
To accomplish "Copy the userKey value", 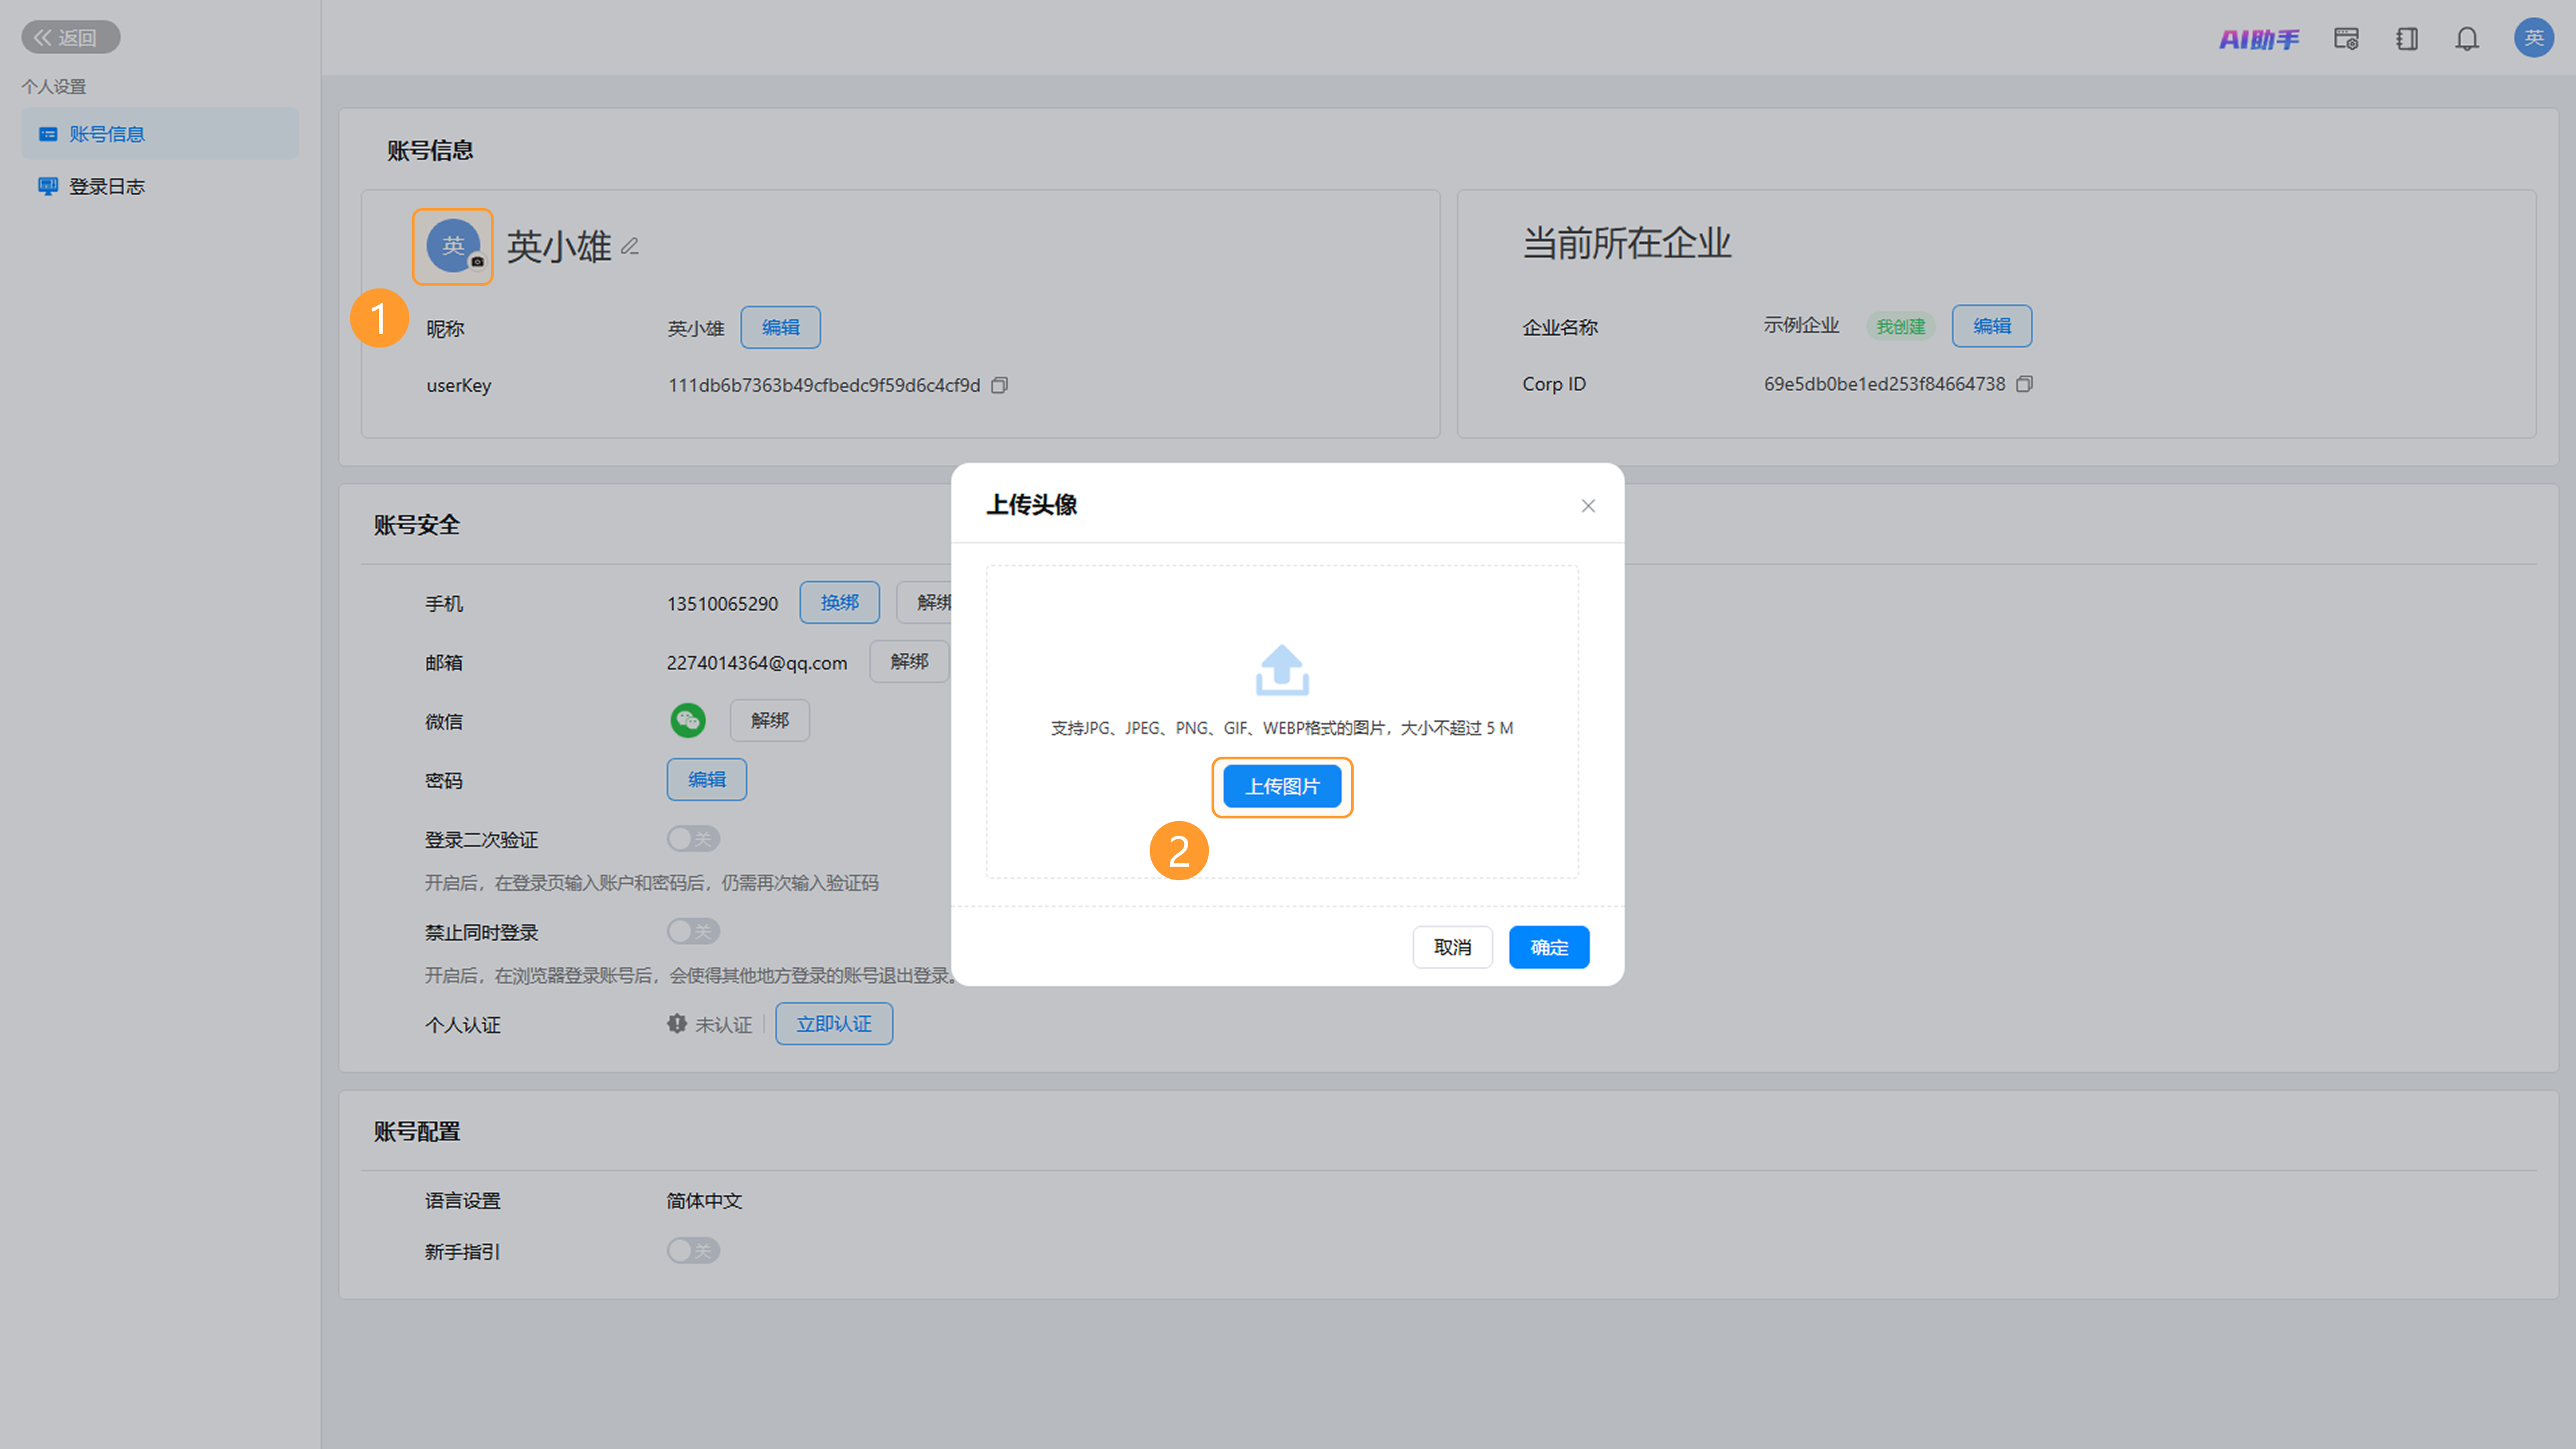I will [x=999, y=385].
